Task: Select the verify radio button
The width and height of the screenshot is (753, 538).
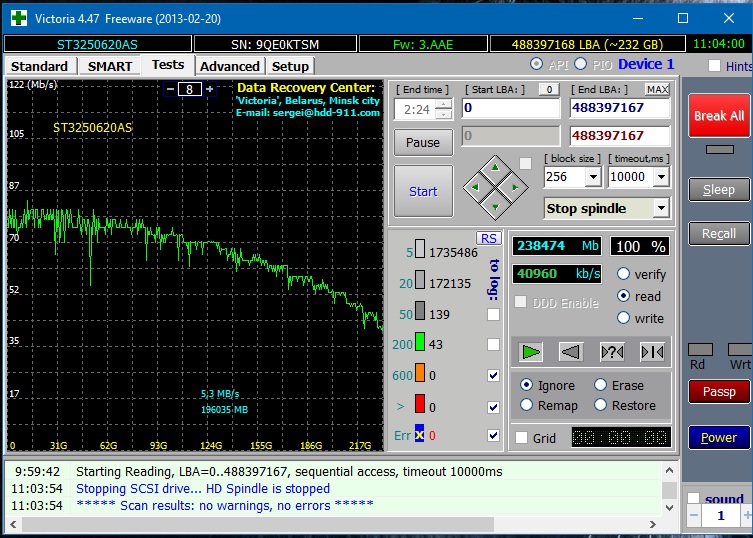Action: pyautogui.click(x=624, y=274)
